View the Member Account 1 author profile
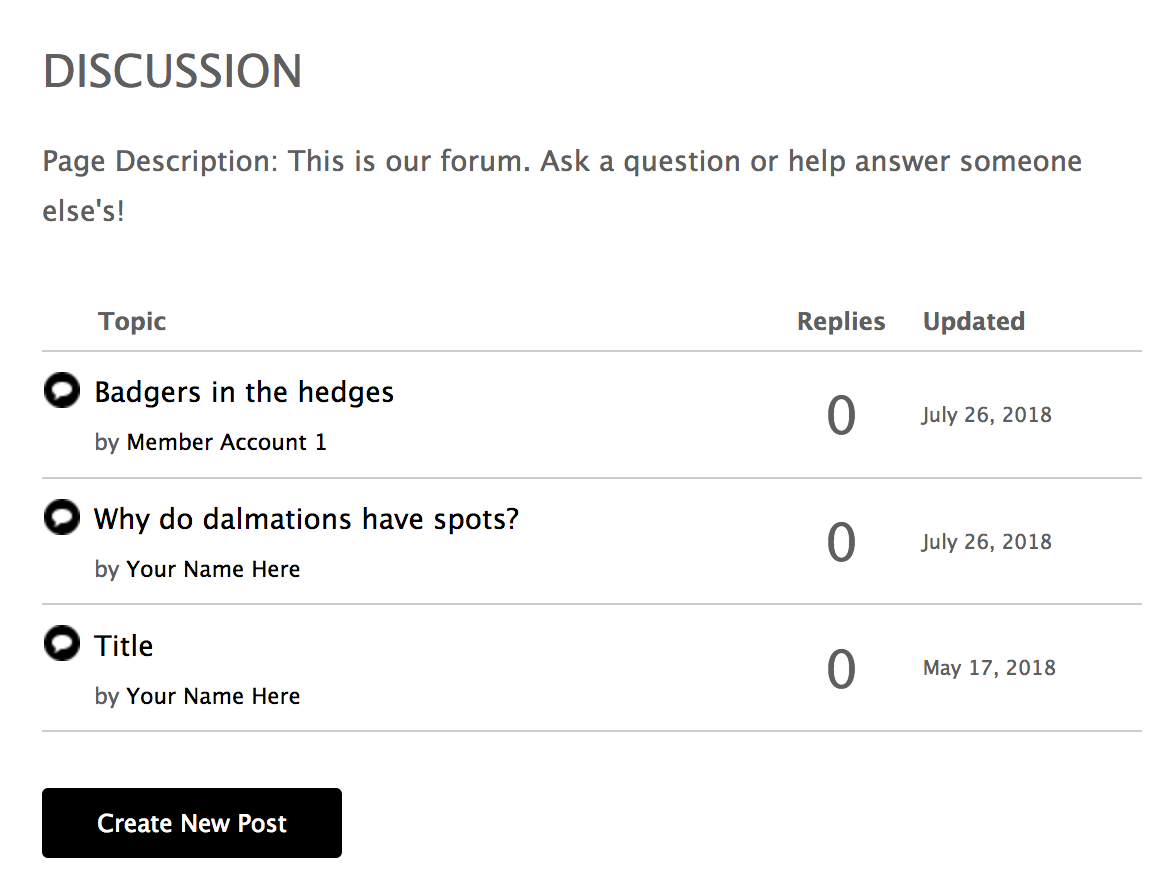1162x890 pixels. pyautogui.click(x=226, y=442)
